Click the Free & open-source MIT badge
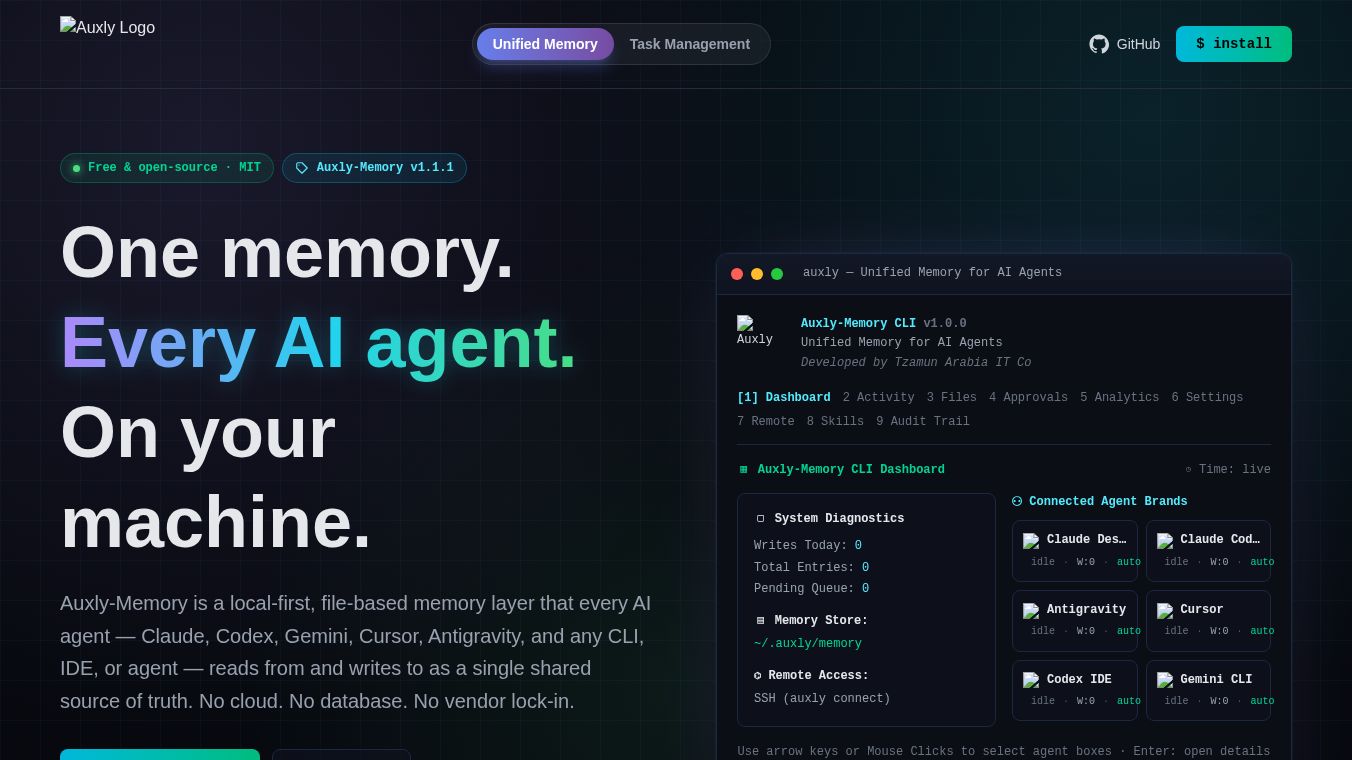1352x760 pixels. tap(167, 168)
